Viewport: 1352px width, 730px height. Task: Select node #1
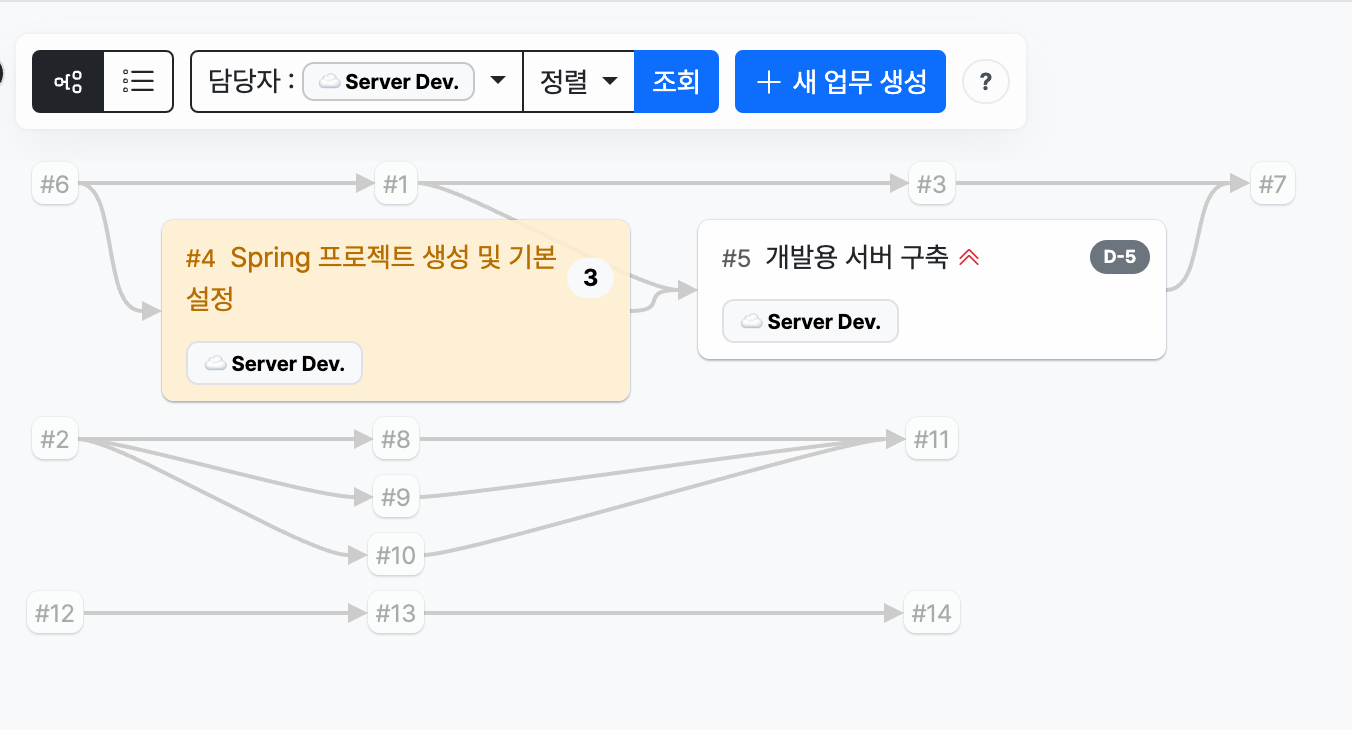pos(396,184)
